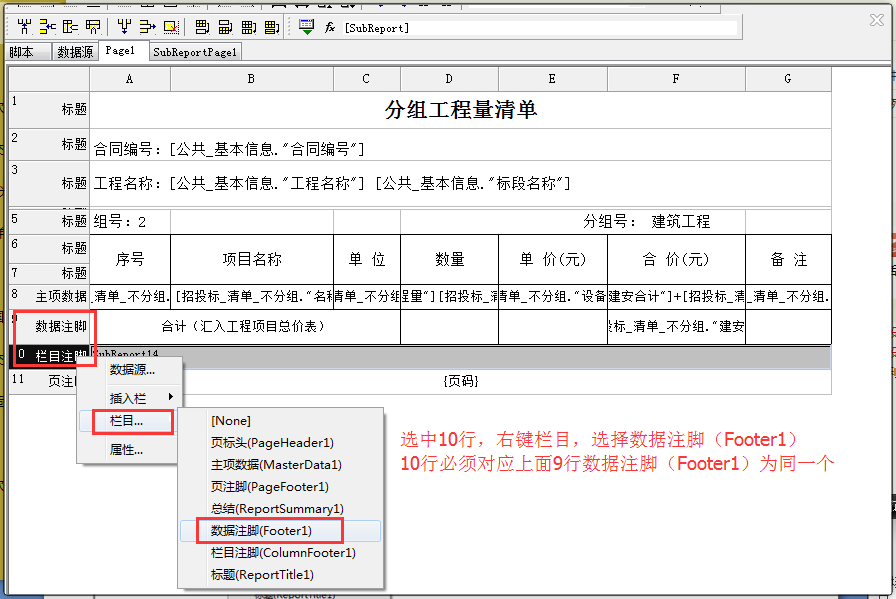896x599 pixels.
Task: Select the 分组工程量清单 title cell
Action: 460,110
